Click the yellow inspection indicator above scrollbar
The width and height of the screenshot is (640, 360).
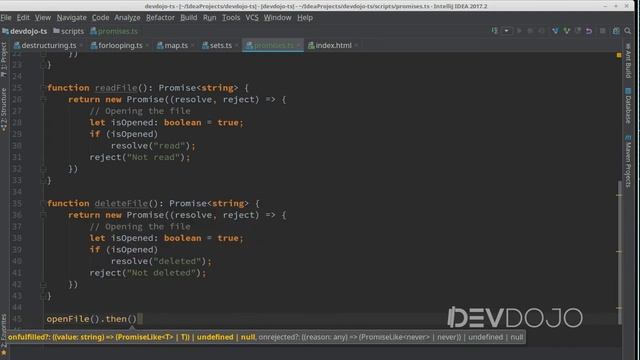[x=619, y=55]
